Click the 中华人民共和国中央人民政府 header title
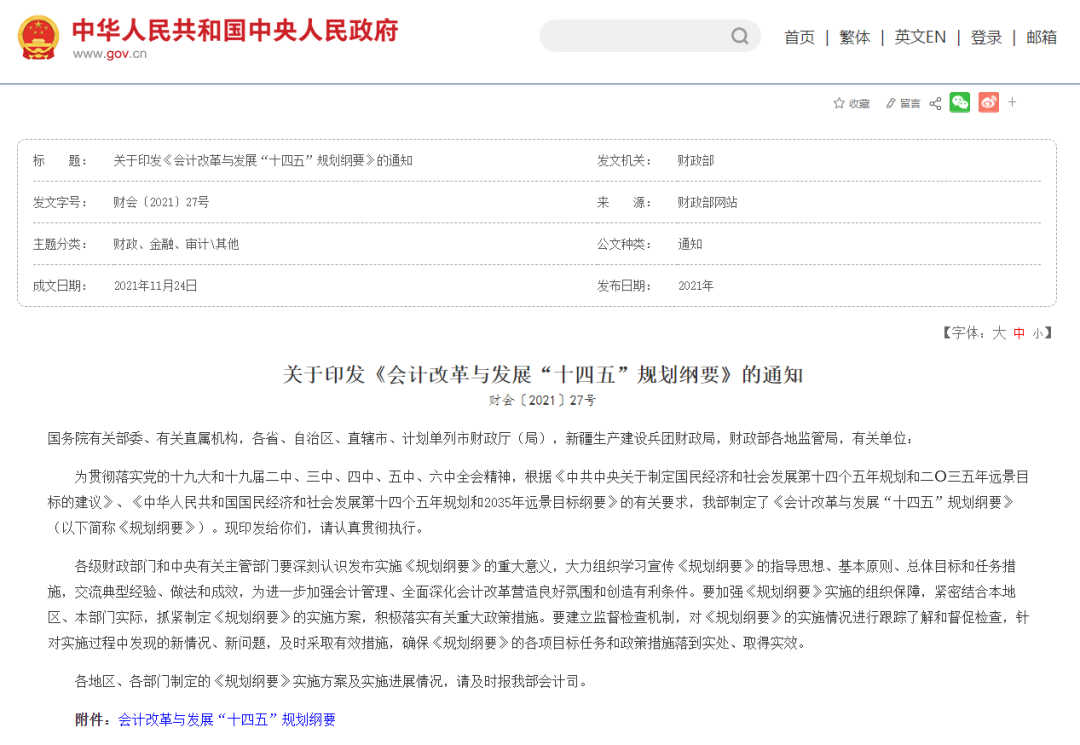This screenshot has height=745, width=1080. coord(236,31)
